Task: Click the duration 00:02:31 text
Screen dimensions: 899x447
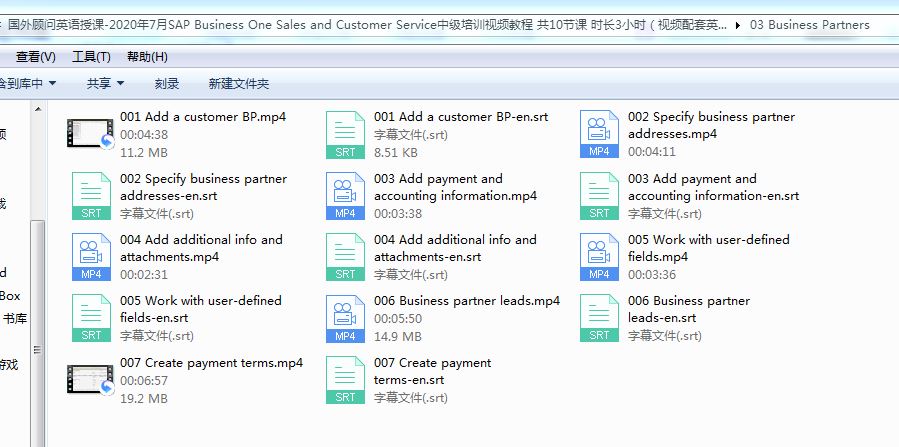Action: tap(144, 275)
